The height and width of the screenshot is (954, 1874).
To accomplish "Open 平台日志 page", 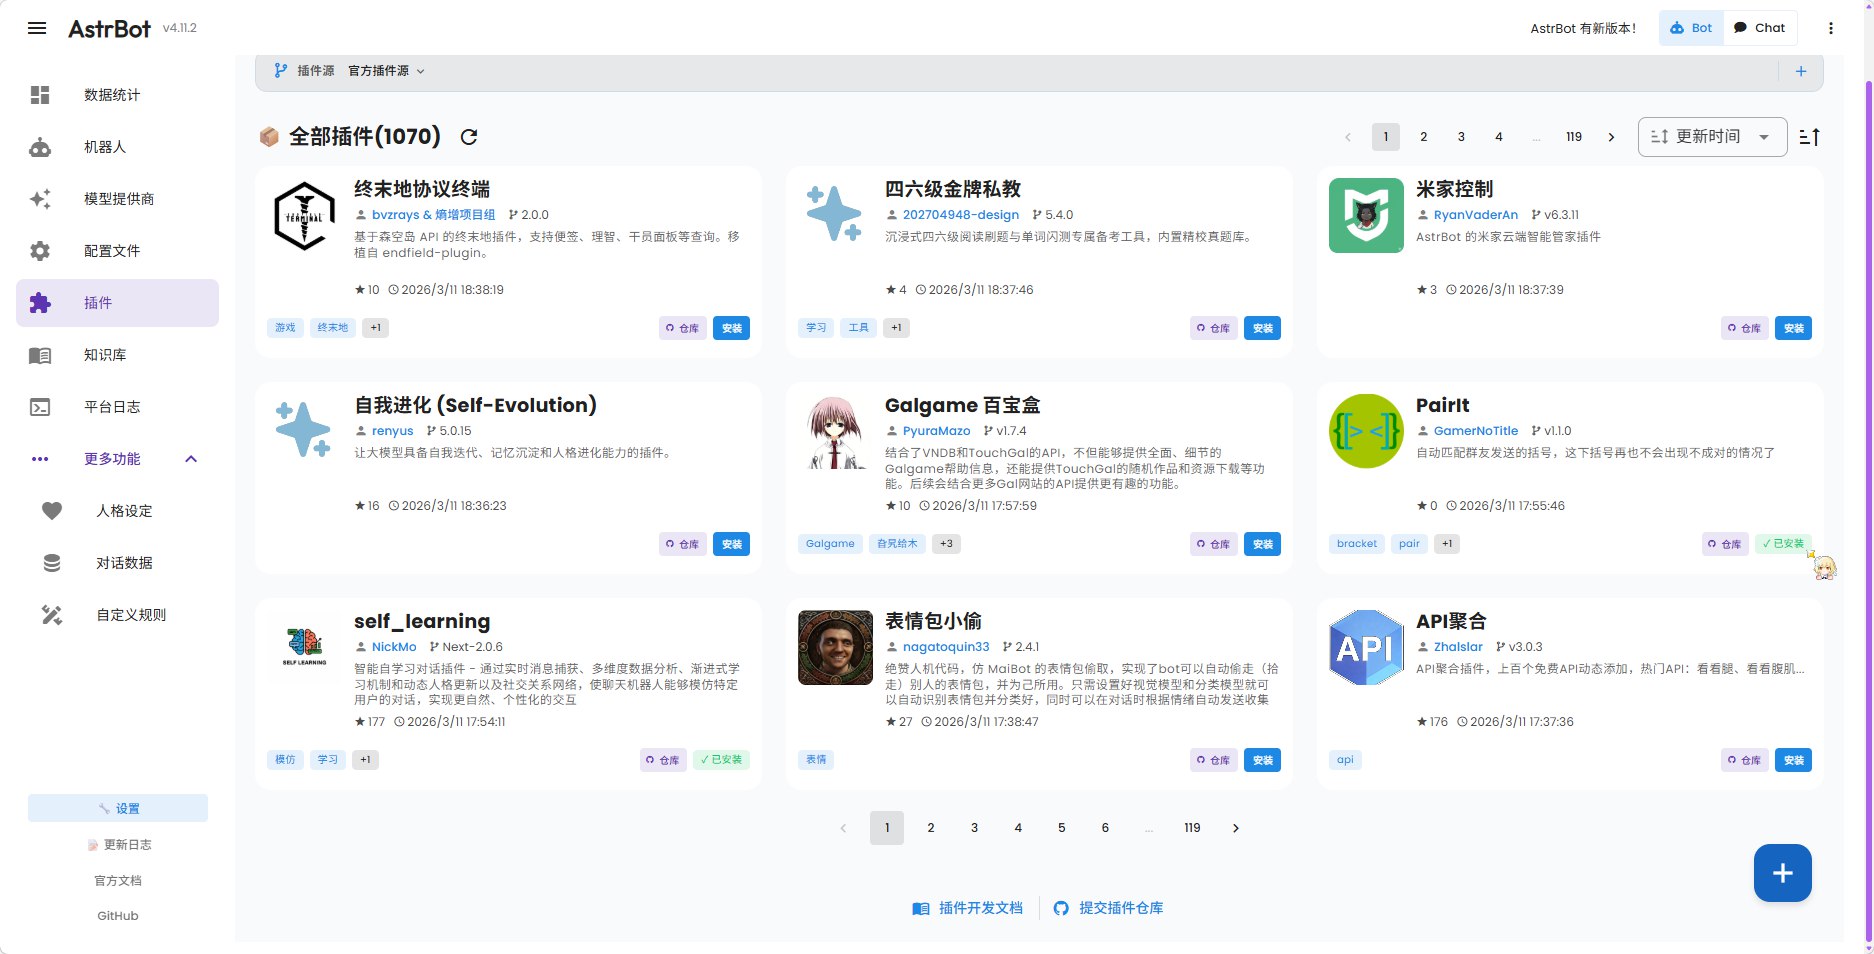I will [x=117, y=407].
